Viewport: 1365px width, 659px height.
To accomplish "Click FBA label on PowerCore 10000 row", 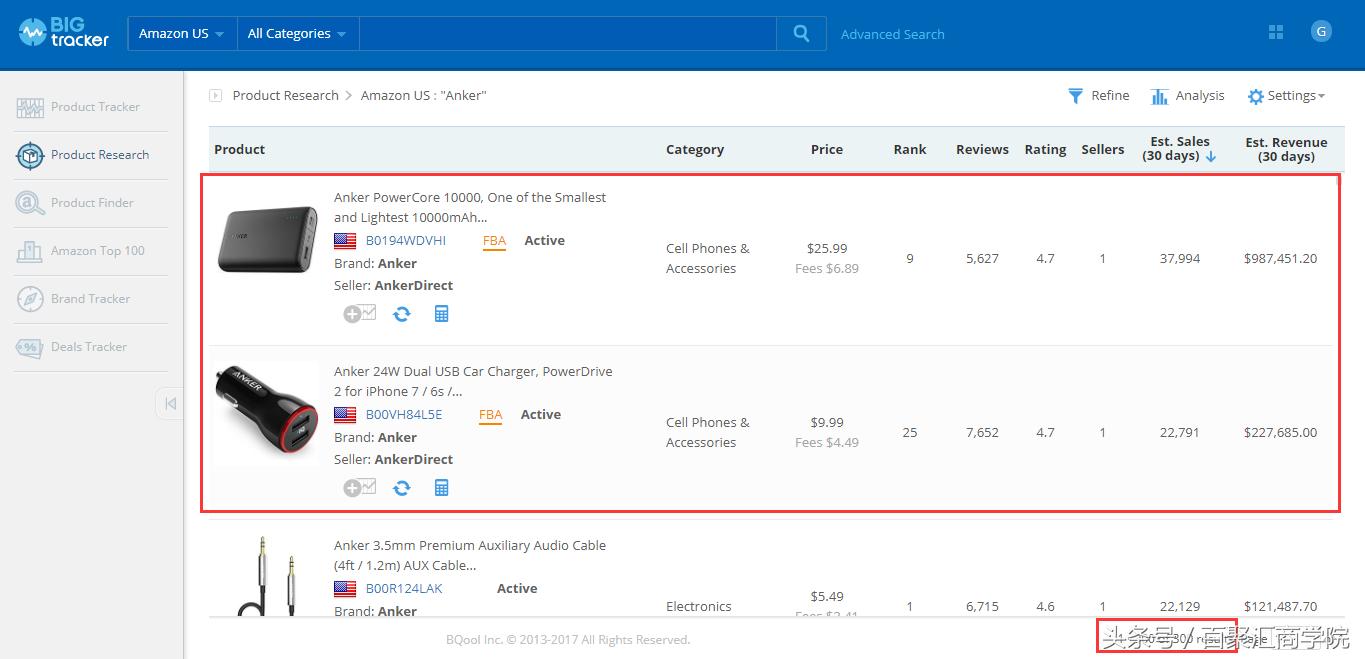I will tap(494, 241).
